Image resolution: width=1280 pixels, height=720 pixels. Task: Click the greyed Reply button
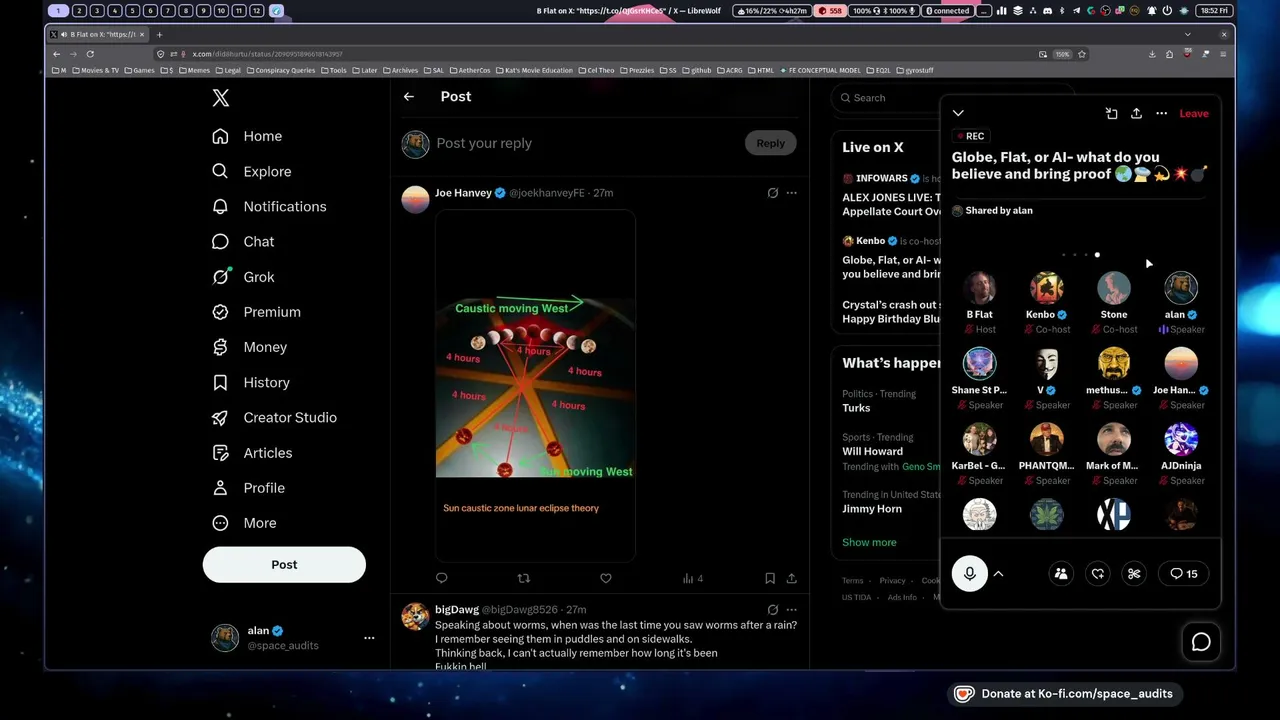(770, 143)
